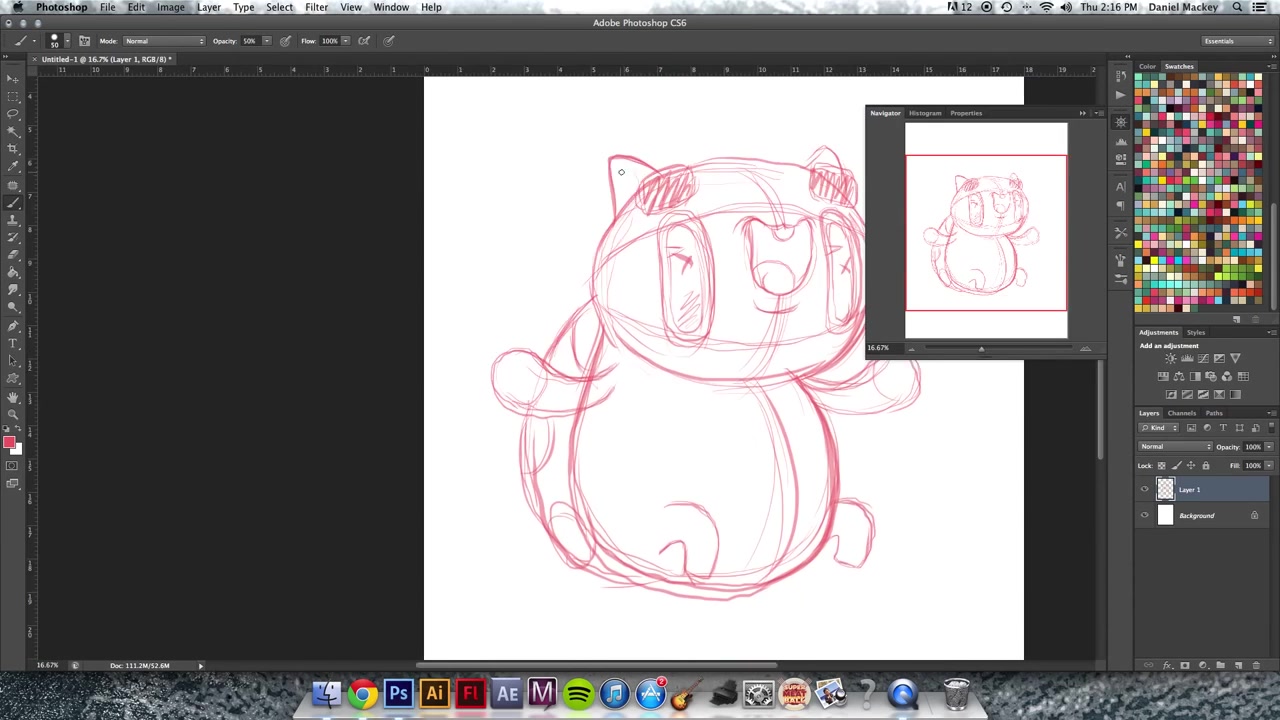Viewport: 1280px width, 720px height.
Task: Select the Magic Wand tool
Action: point(13,131)
